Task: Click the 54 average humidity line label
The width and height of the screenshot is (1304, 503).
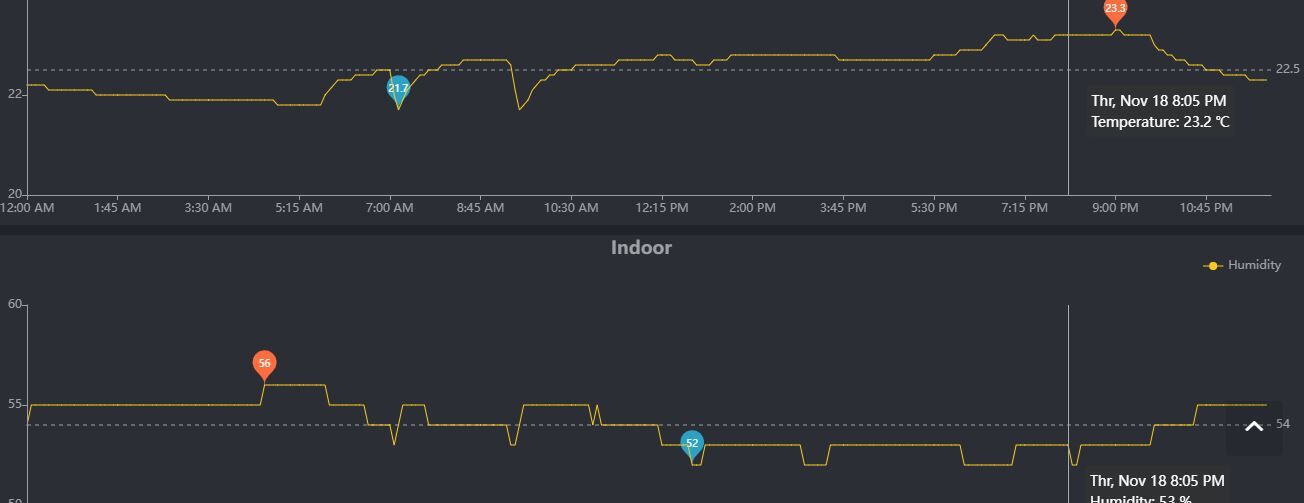Action: [1283, 424]
